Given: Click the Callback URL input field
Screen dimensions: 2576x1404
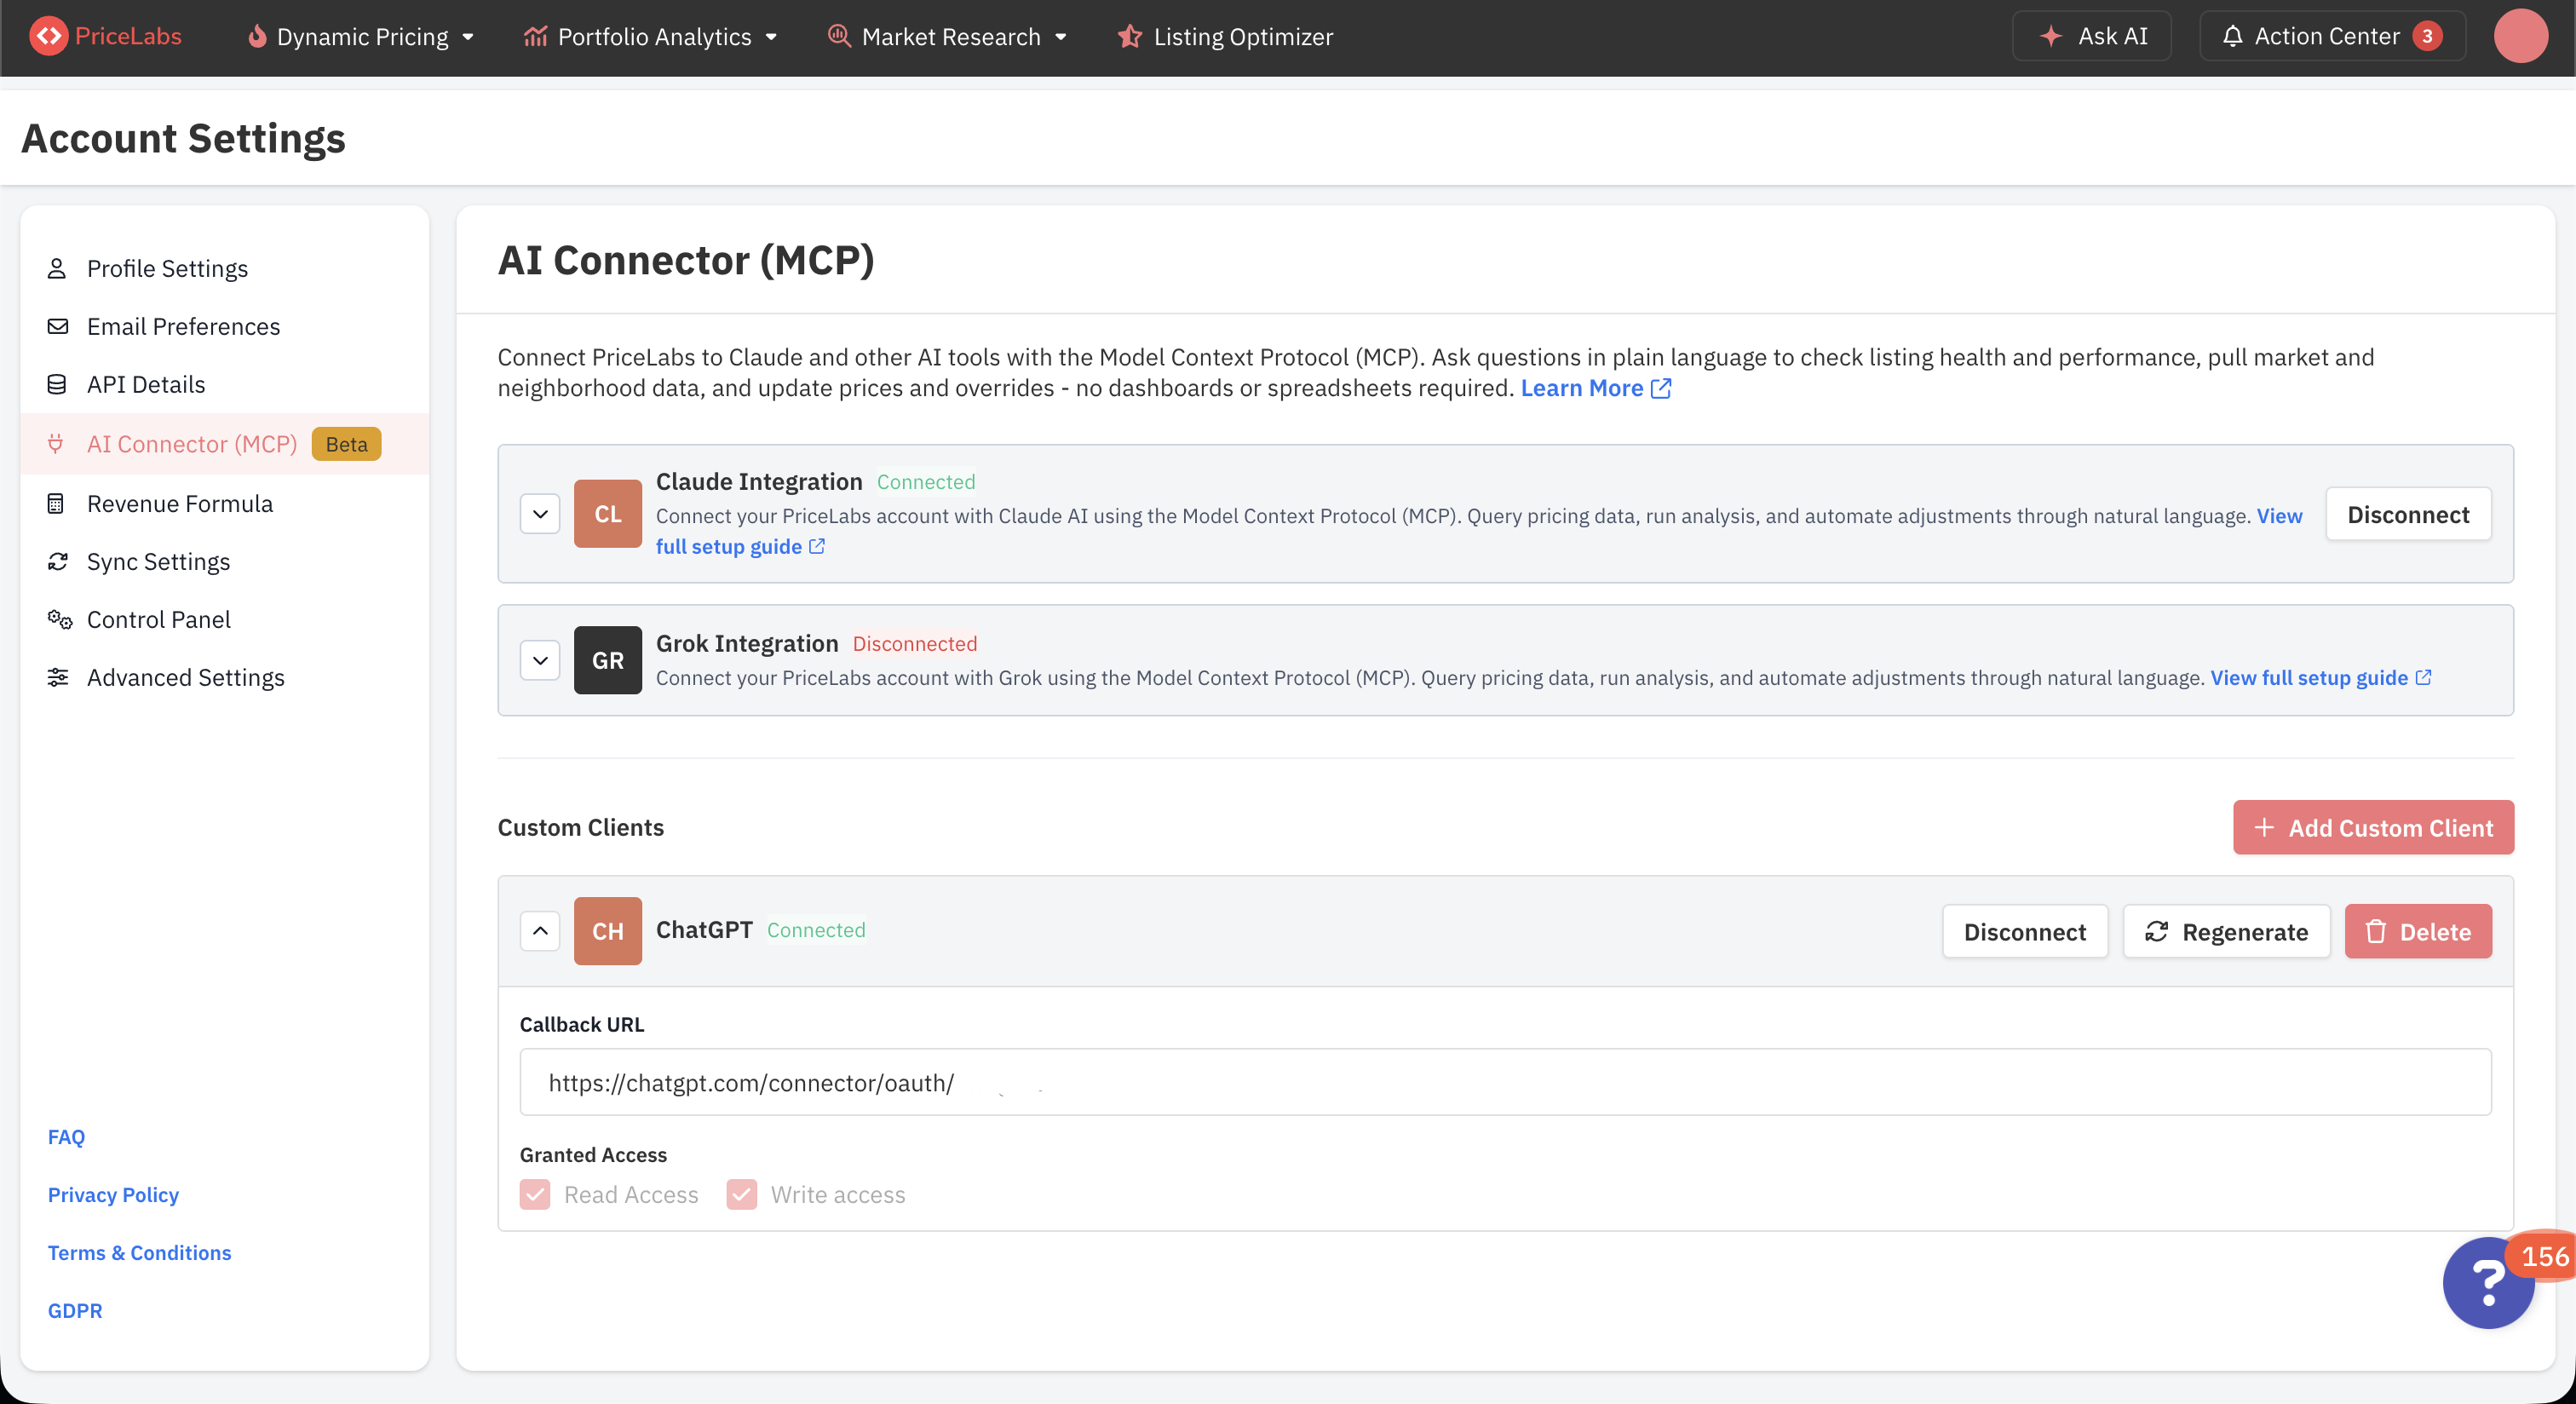Looking at the screenshot, I should click(x=1505, y=1082).
